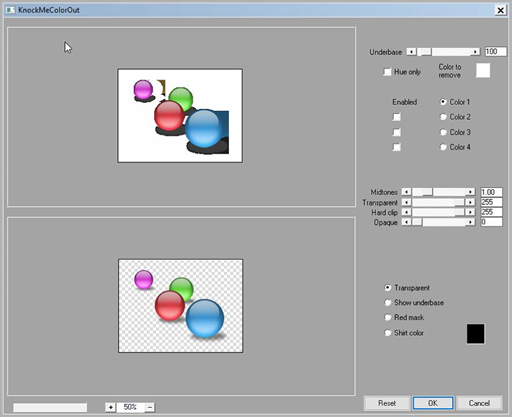Click the Reset button
This screenshot has height=417, width=512.
pos(387,403)
